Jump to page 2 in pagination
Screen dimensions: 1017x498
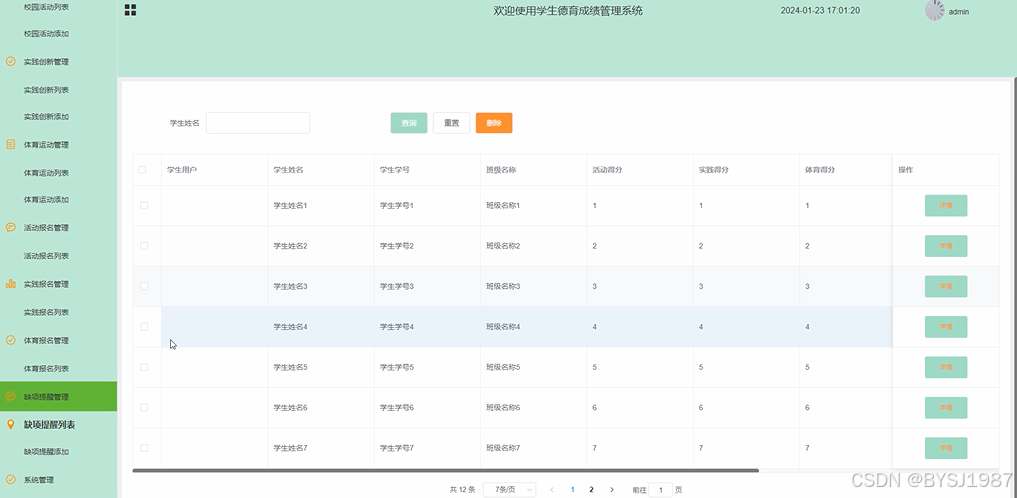tap(592, 490)
